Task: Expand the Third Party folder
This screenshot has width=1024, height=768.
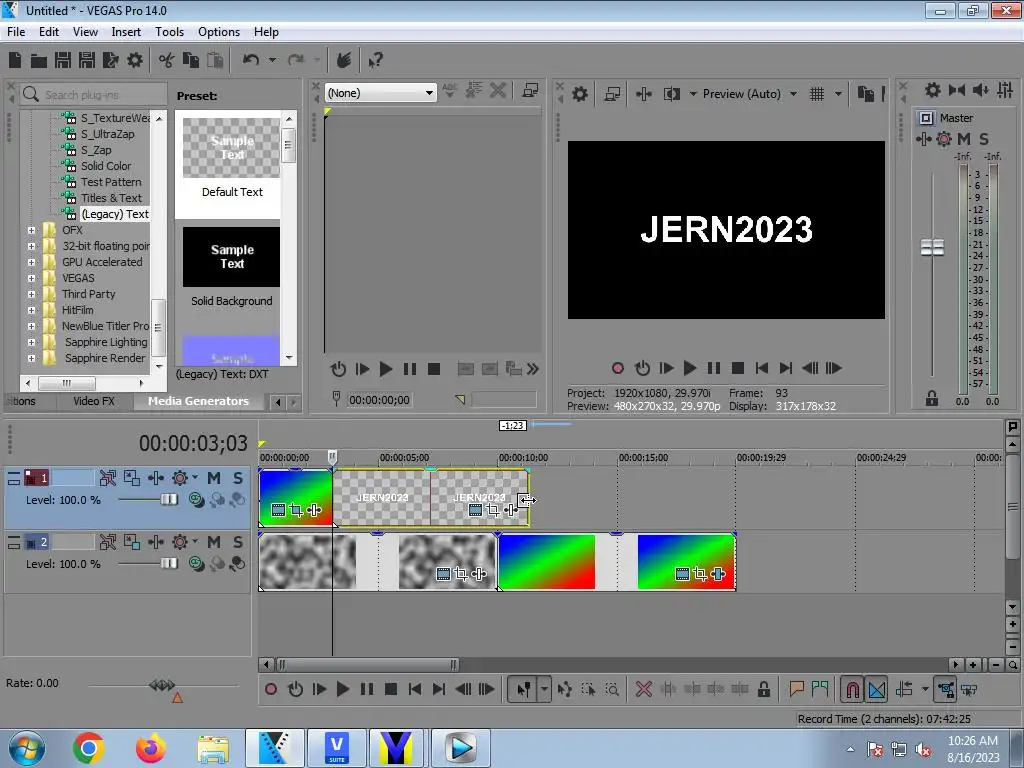Action: pyautogui.click(x=31, y=295)
